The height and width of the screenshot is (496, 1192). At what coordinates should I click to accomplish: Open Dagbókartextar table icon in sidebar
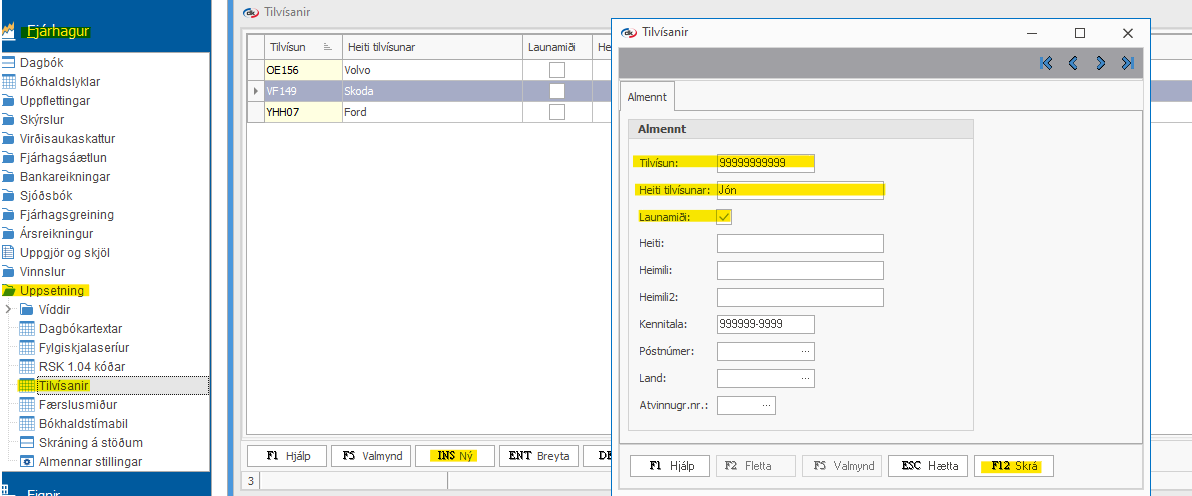28,329
